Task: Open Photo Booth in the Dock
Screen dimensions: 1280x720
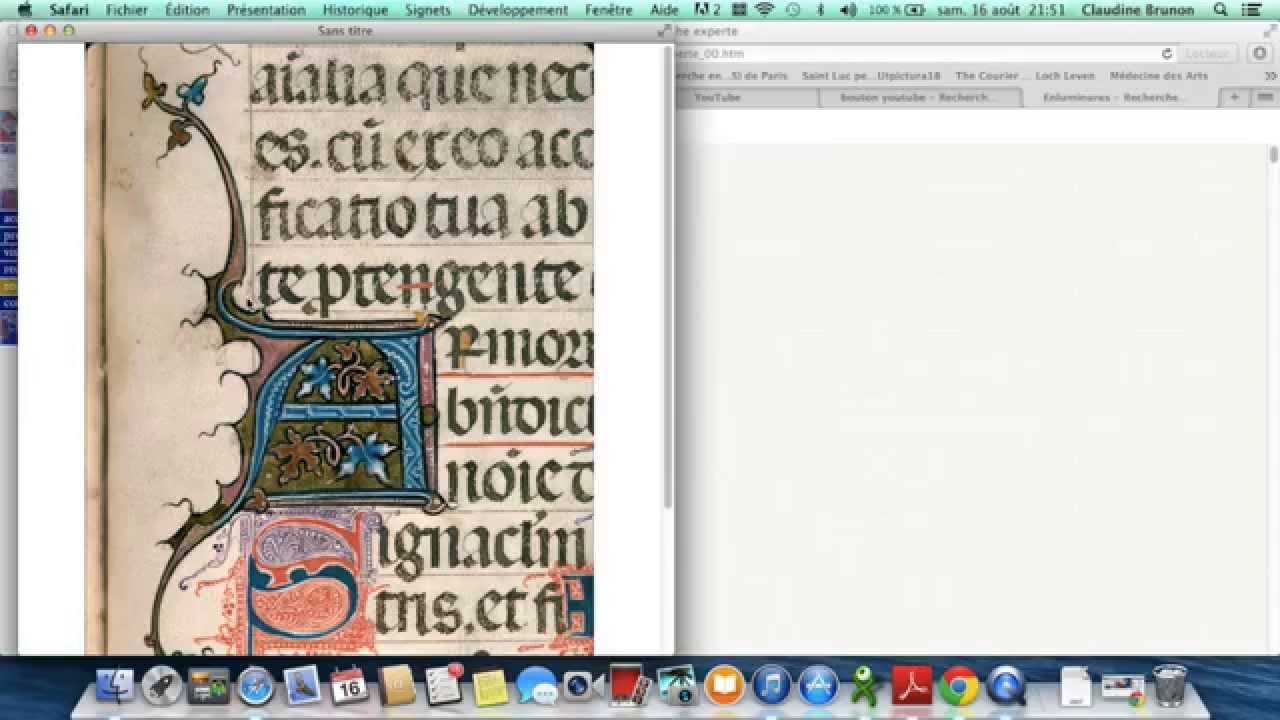Action: point(631,686)
